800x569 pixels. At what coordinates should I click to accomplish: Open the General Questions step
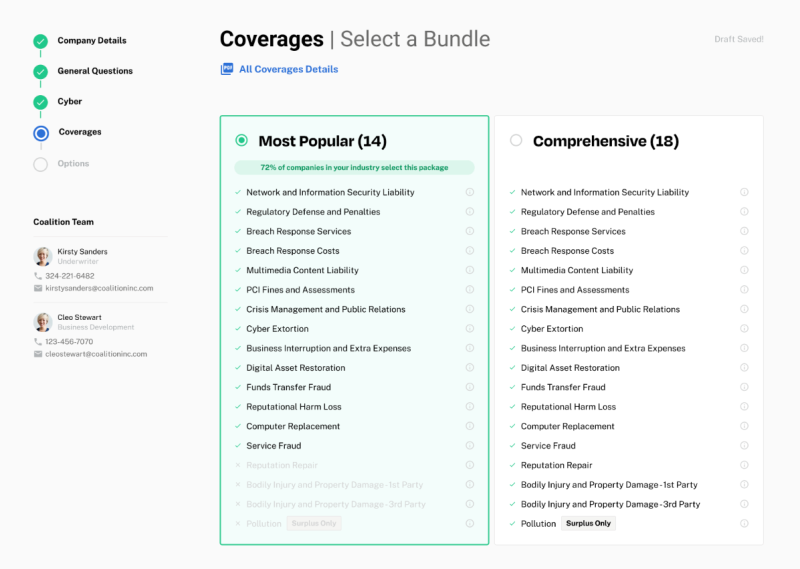tap(95, 71)
